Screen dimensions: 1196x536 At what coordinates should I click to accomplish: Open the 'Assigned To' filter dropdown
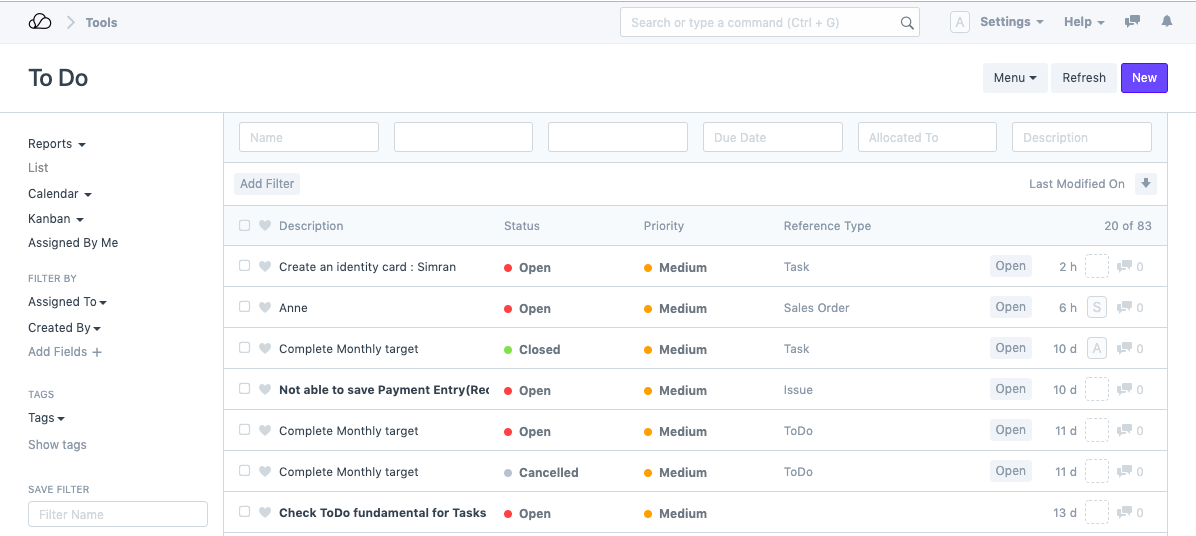coord(67,302)
